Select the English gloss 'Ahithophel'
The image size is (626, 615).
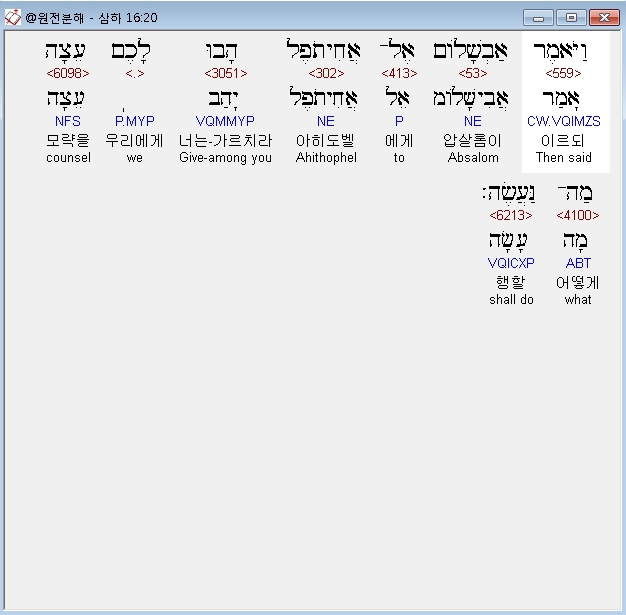326,157
